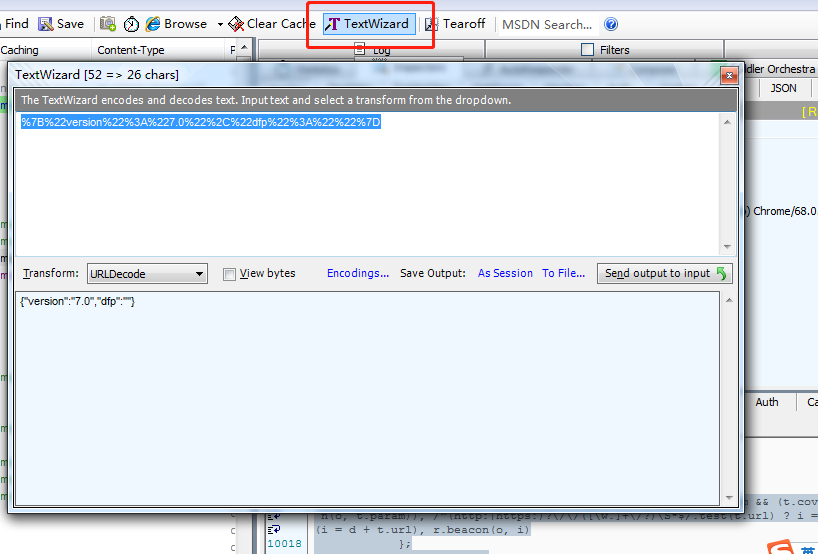Enable the View bytes checkbox
818x554 pixels.
coord(229,274)
